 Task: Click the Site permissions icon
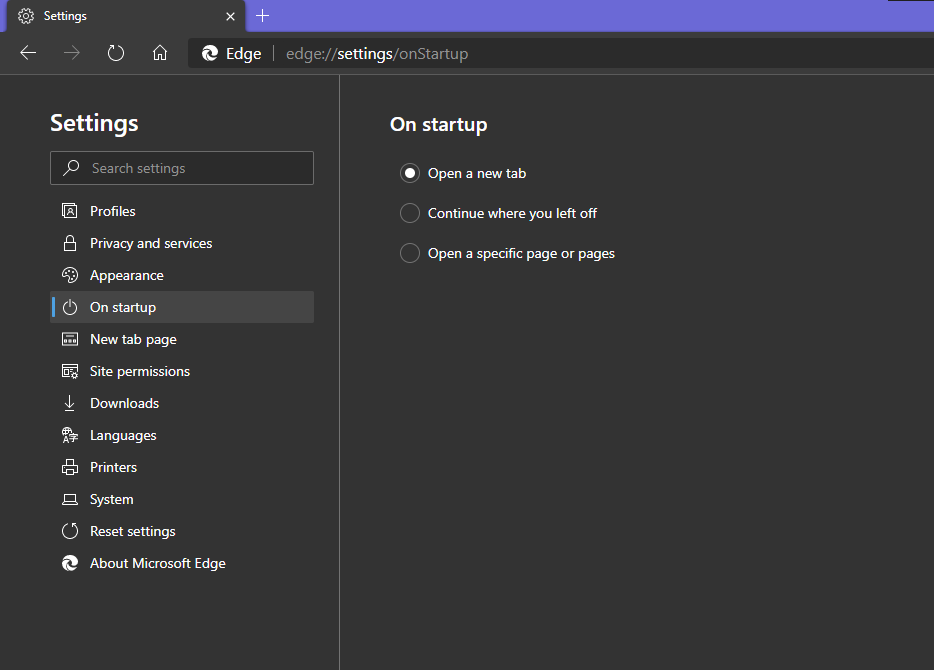70,371
